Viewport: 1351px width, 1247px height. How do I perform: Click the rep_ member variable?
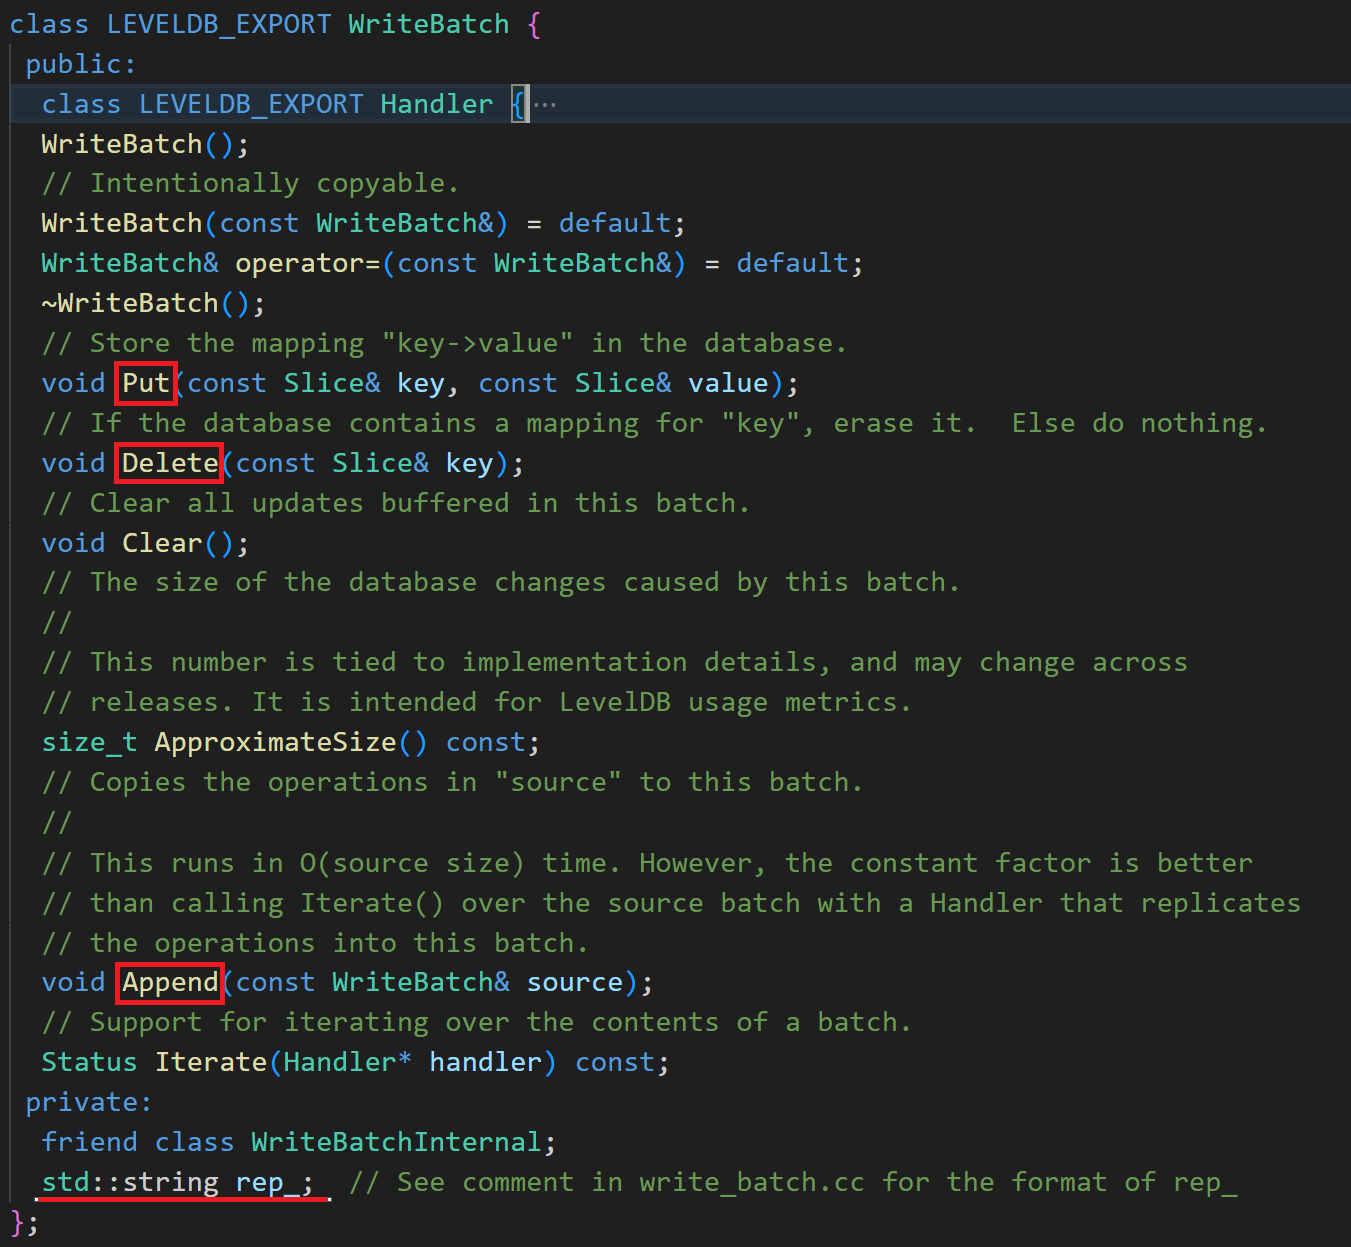[267, 1182]
